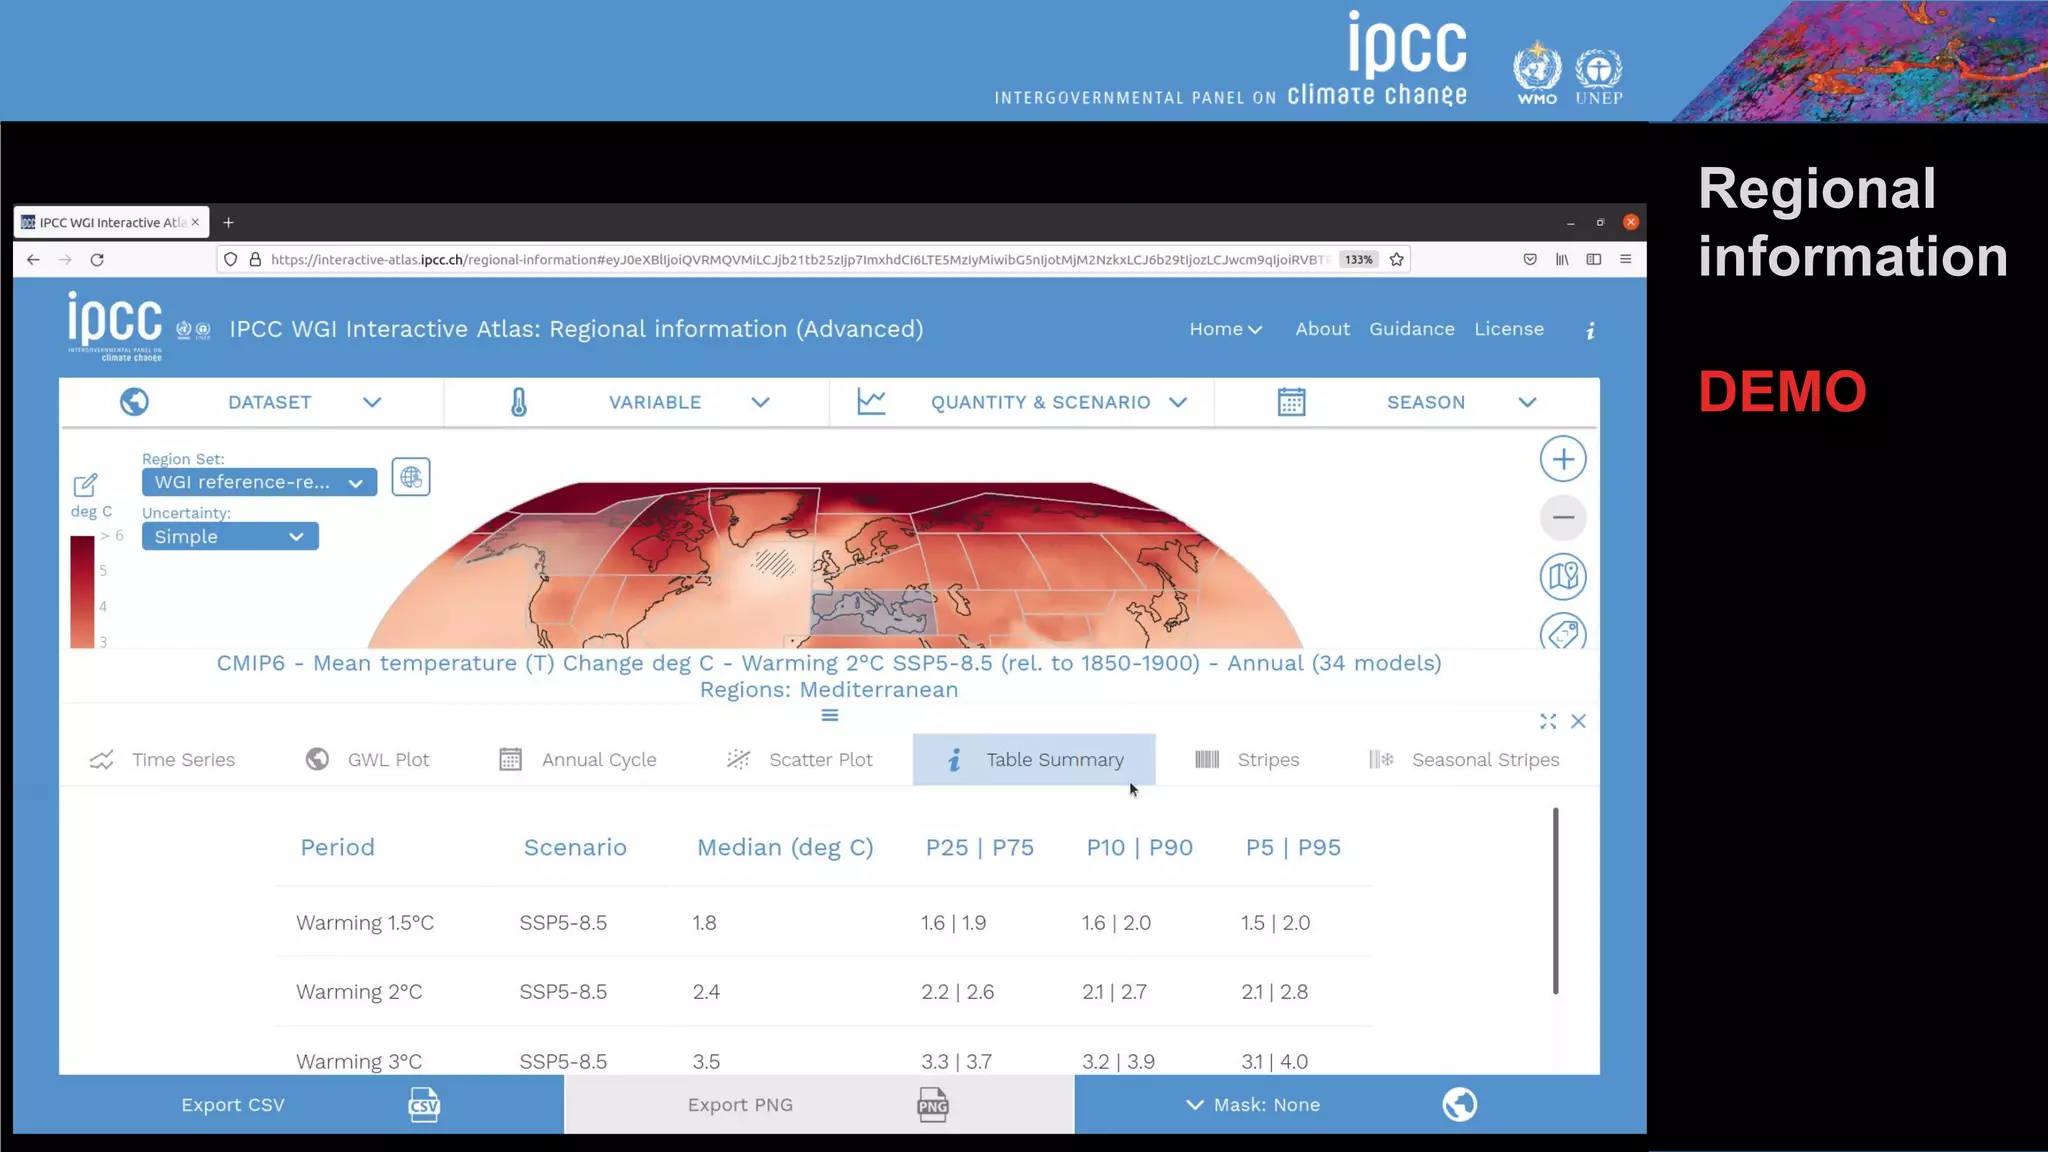Click the 133% zoom level indicator

(1358, 260)
